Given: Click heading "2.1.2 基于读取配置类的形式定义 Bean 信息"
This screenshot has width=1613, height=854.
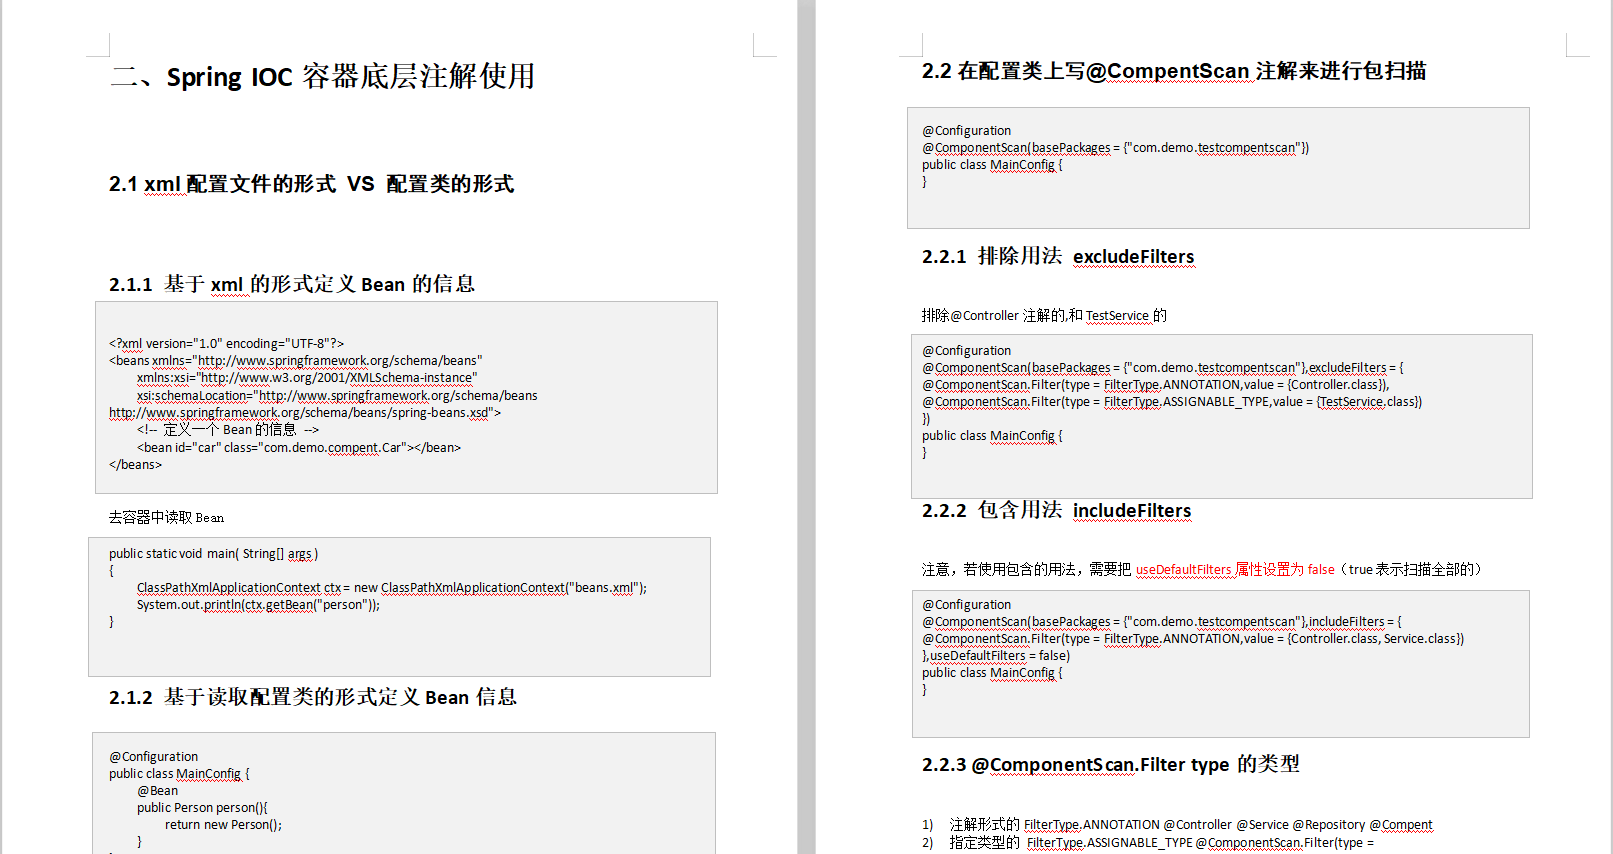Looking at the screenshot, I should [x=313, y=697].
